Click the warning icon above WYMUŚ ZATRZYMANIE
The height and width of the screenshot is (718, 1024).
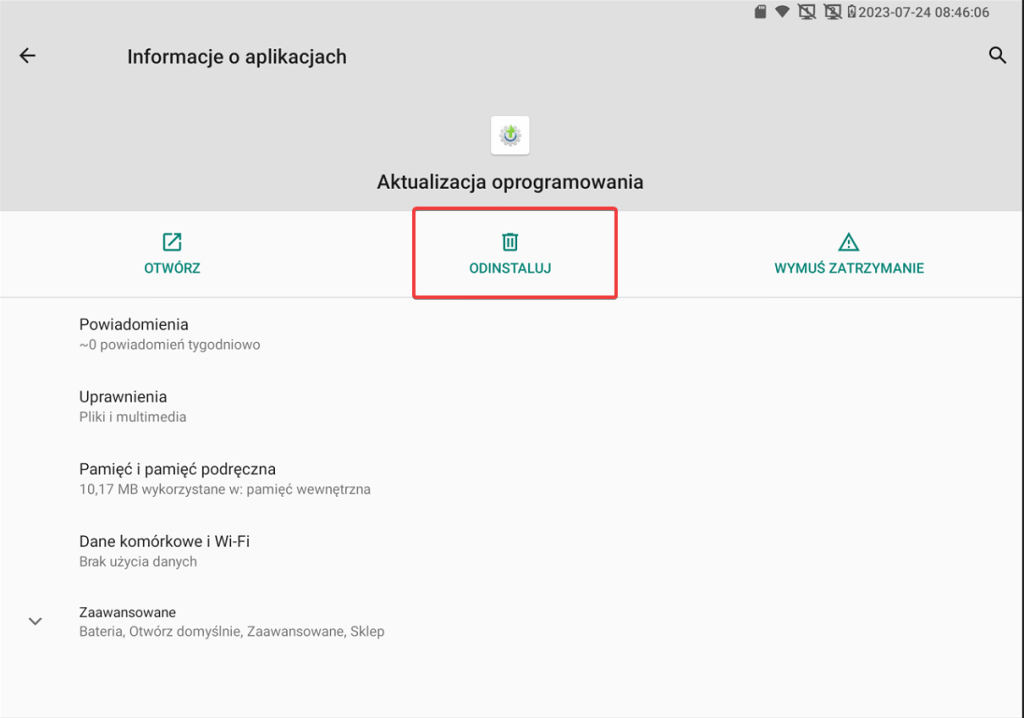click(x=848, y=241)
